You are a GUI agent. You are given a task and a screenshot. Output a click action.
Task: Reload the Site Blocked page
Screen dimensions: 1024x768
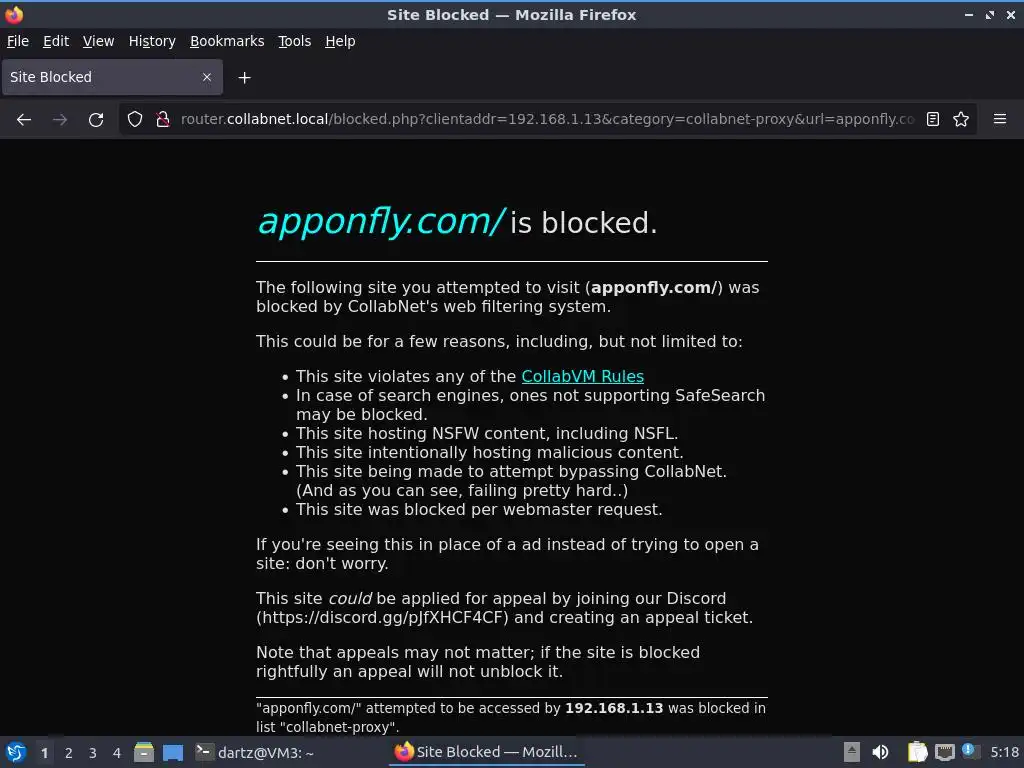coord(96,120)
